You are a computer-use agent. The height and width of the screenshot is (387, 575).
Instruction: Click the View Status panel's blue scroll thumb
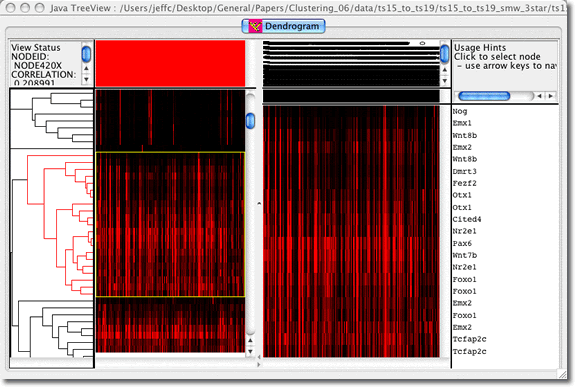(x=86, y=54)
